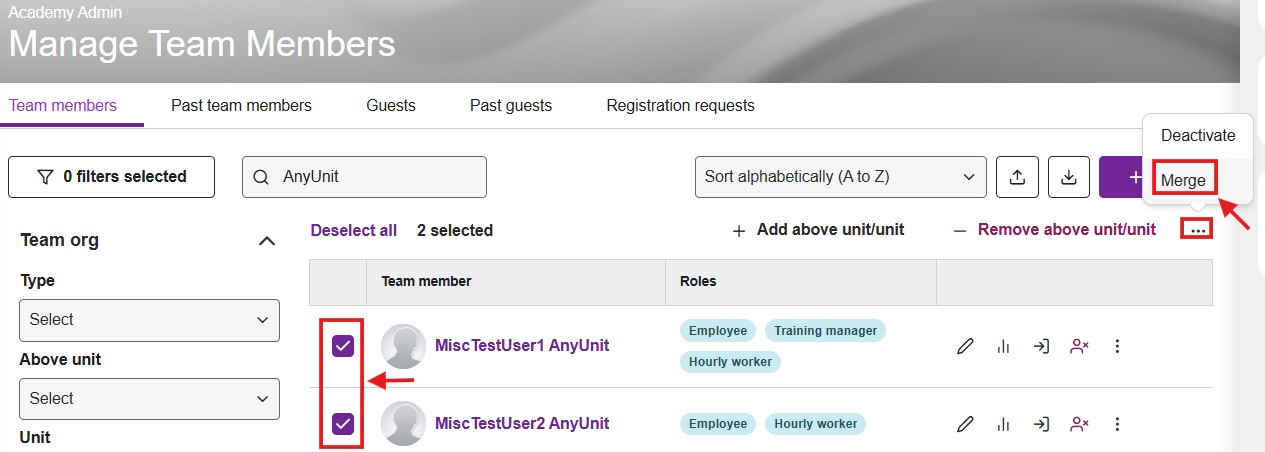Screen dimensions: 1265x452
Task: Open vertical dots menu for MiscTestUser2
Action: [1118, 424]
